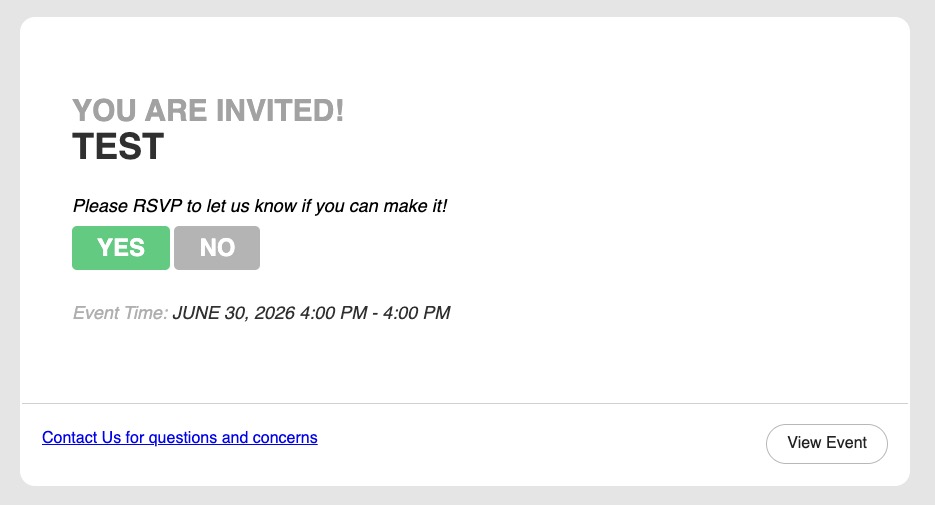Click the Event Time label

click(x=120, y=313)
